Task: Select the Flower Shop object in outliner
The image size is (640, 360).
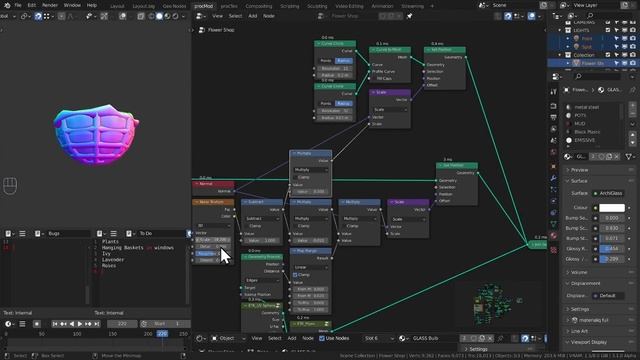Action: coord(593,63)
